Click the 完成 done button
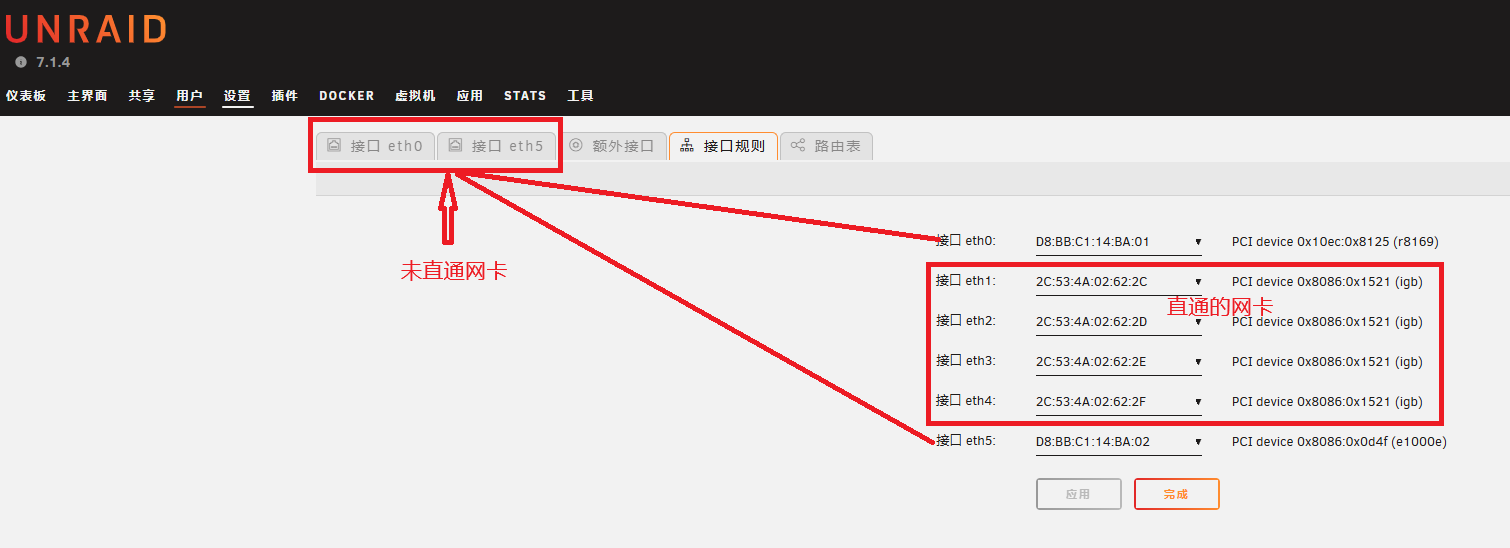The height and width of the screenshot is (548, 1510). (1176, 494)
